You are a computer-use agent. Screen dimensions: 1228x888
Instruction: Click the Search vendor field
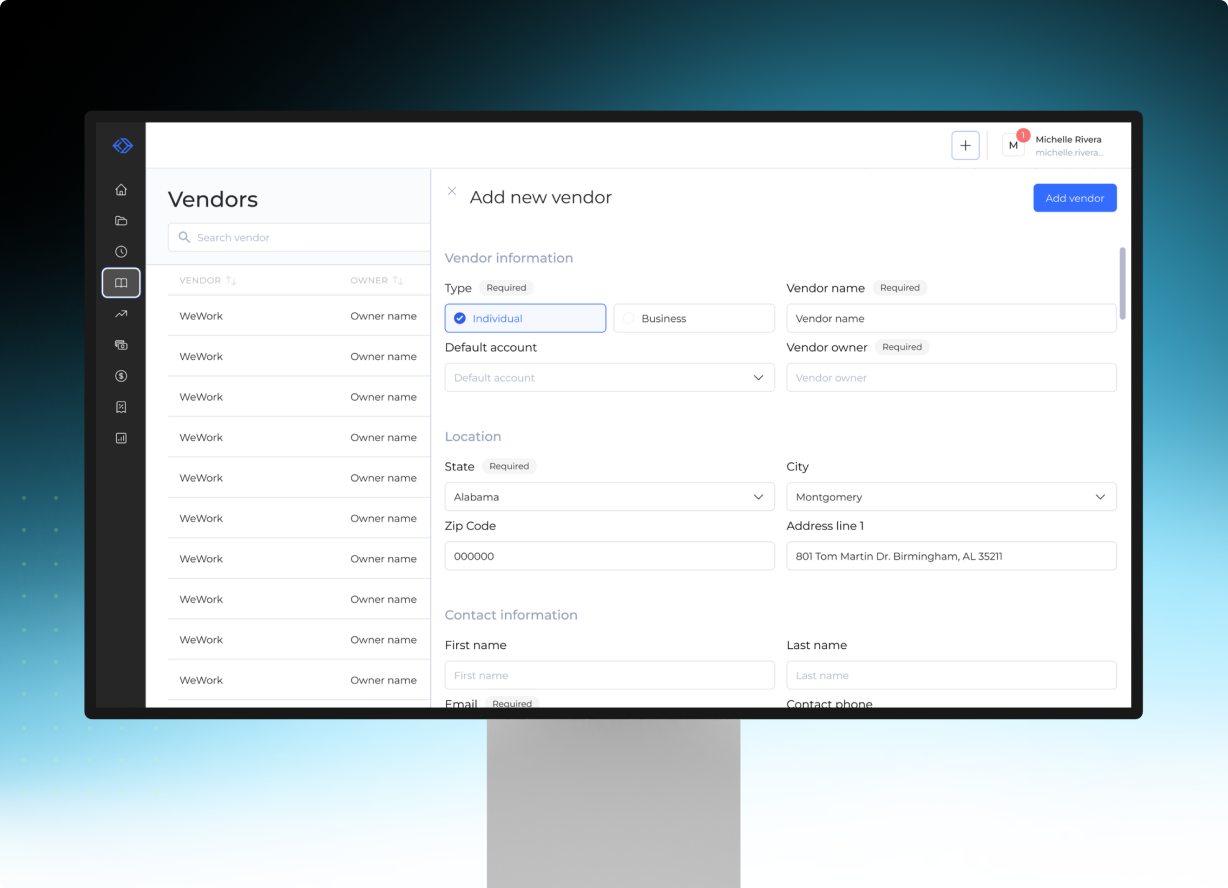tap(300, 238)
